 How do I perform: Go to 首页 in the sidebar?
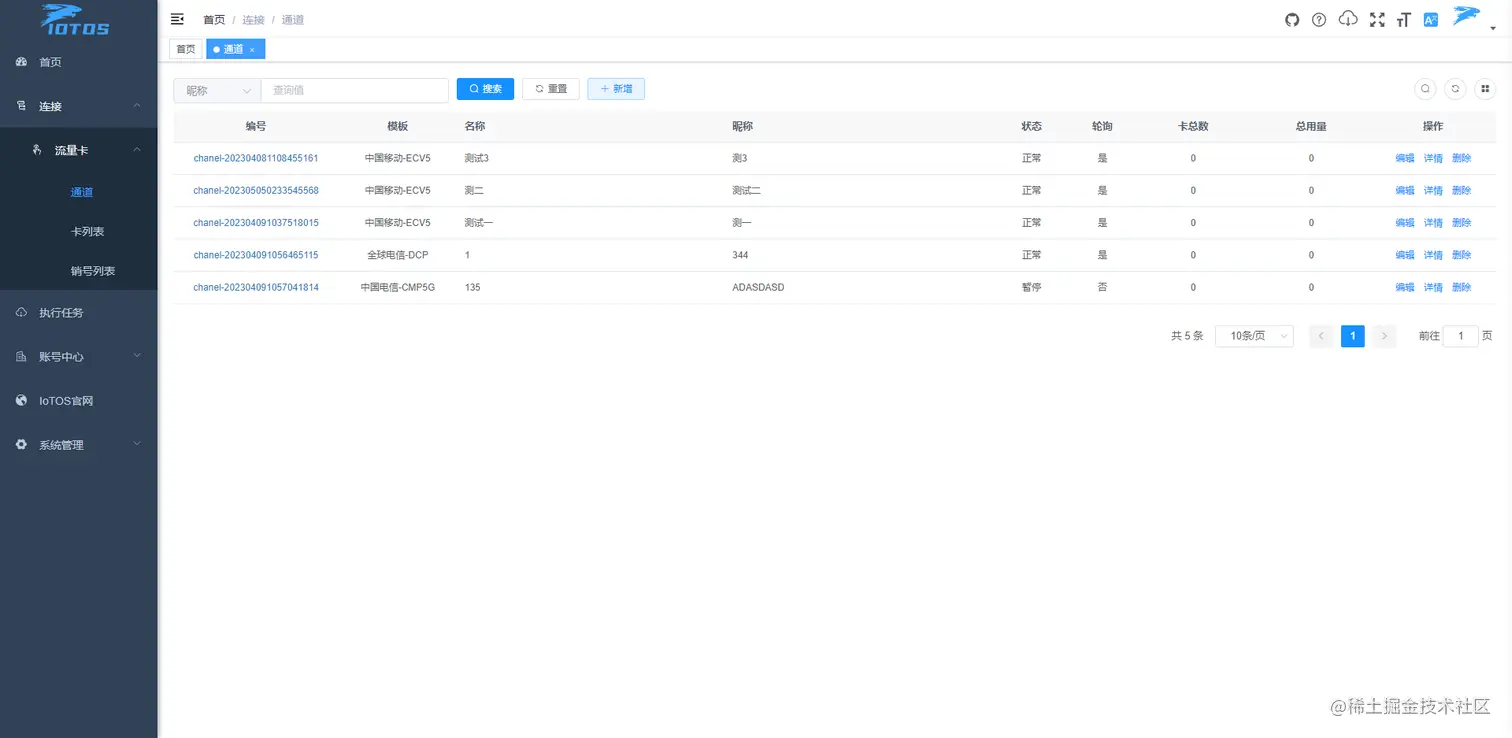click(x=78, y=62)
